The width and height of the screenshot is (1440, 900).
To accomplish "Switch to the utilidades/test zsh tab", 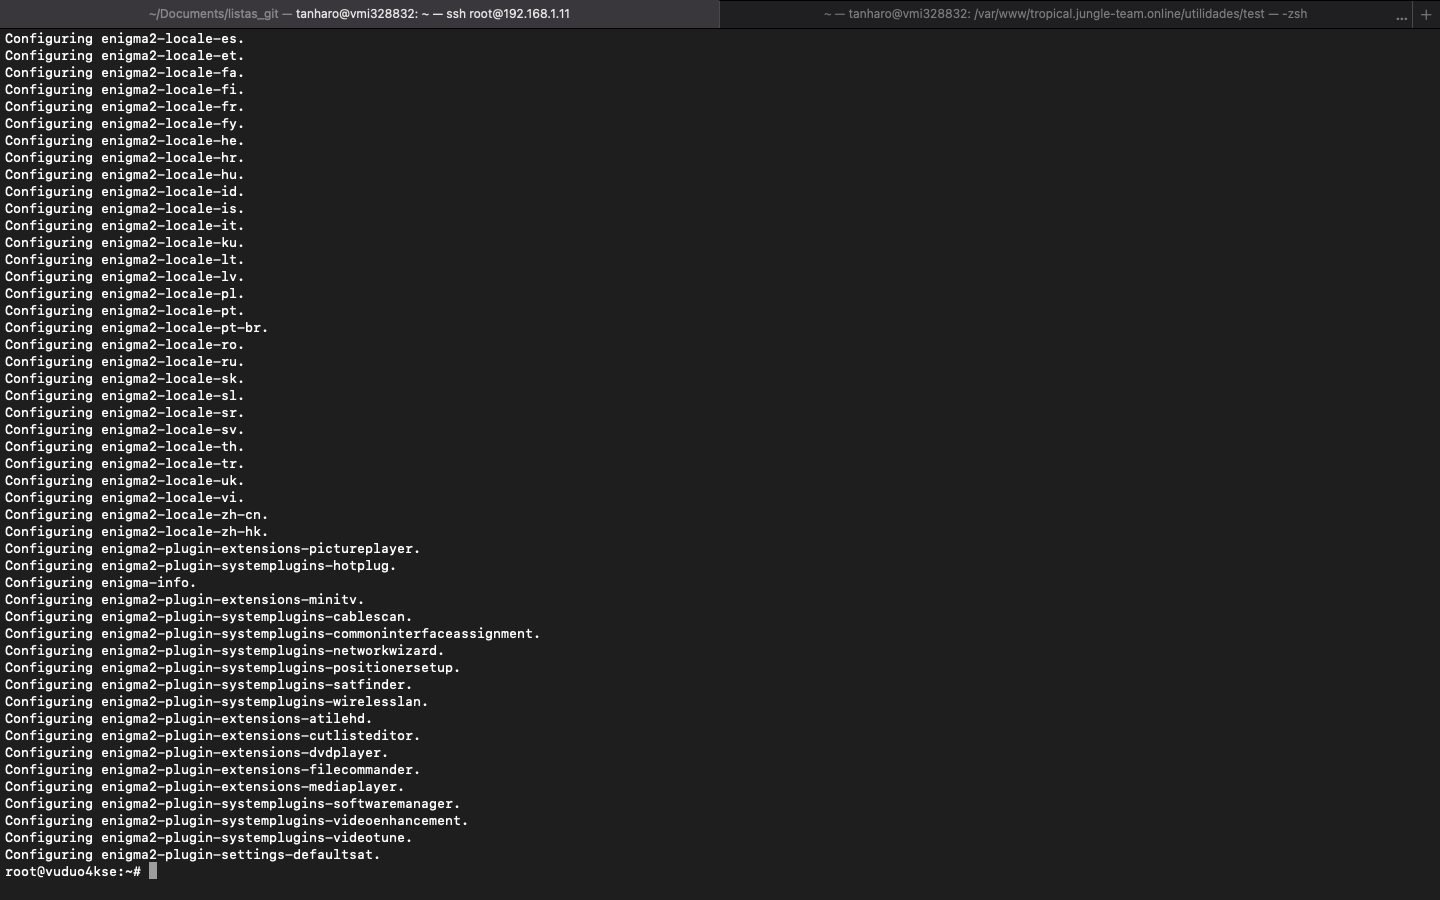I will pyautogui.click(x=1065, y=14).
